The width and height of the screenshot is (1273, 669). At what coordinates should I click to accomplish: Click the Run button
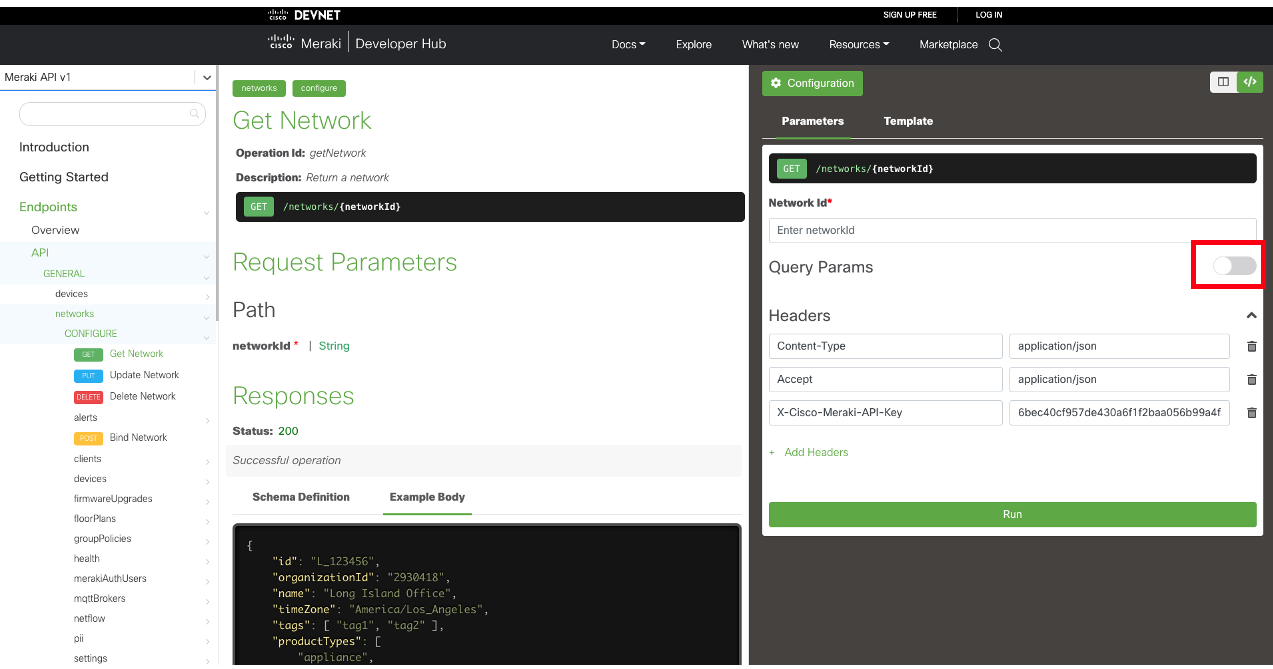click(x=1012, y=514)
